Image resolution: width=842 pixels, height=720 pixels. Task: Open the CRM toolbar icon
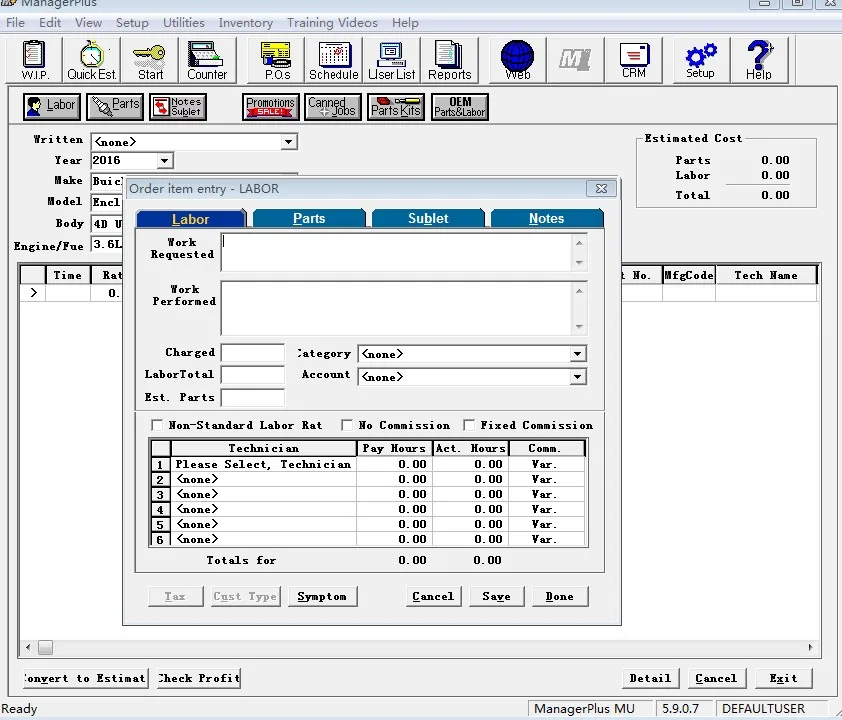click(x=634, y=60)
